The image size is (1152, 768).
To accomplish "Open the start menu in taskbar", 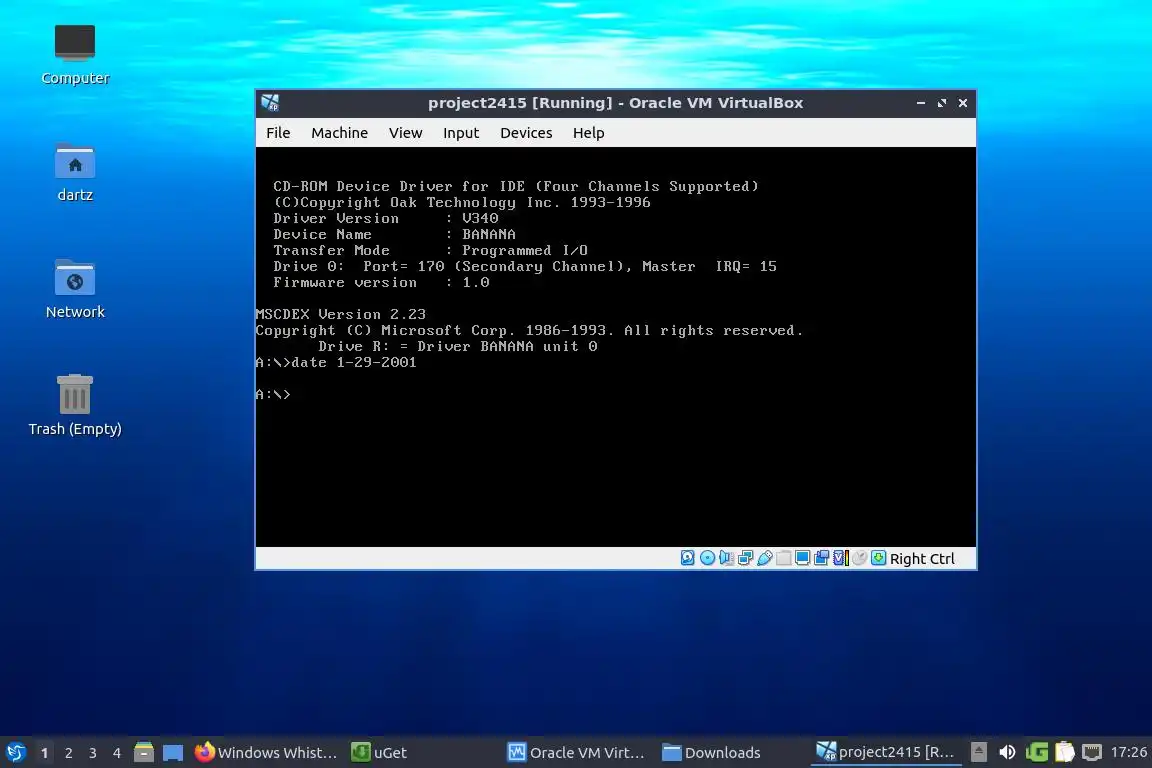I will (x=16, y=752).
